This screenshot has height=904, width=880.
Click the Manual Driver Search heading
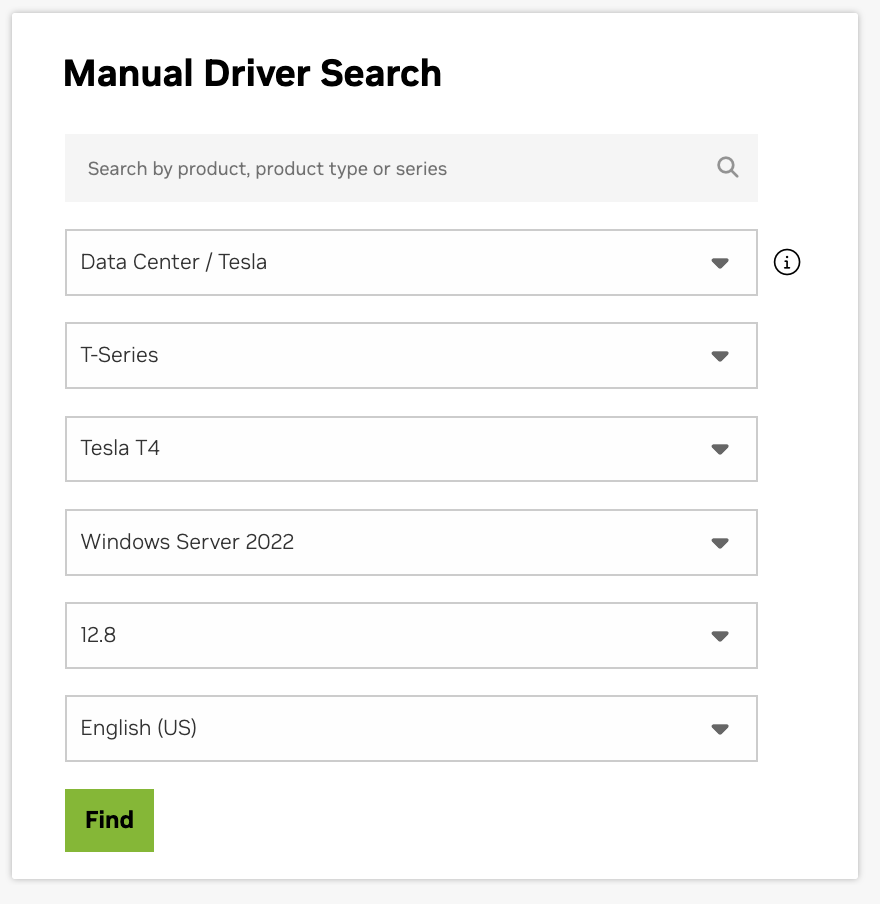(252, 74)
